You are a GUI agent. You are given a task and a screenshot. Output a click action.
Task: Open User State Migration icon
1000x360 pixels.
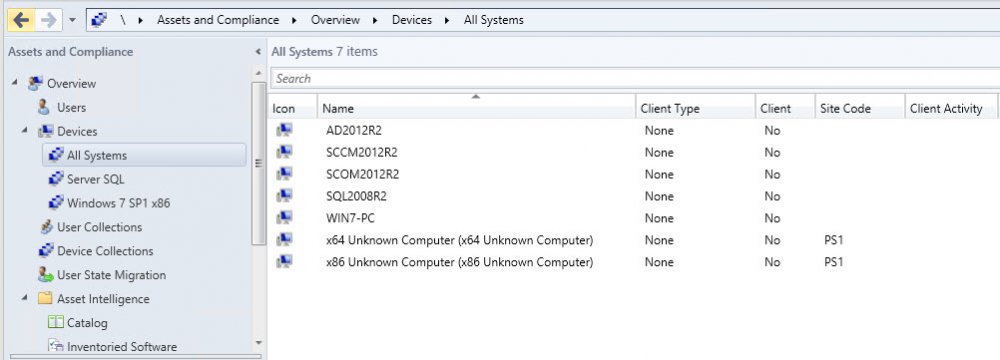tap(46, 274)
